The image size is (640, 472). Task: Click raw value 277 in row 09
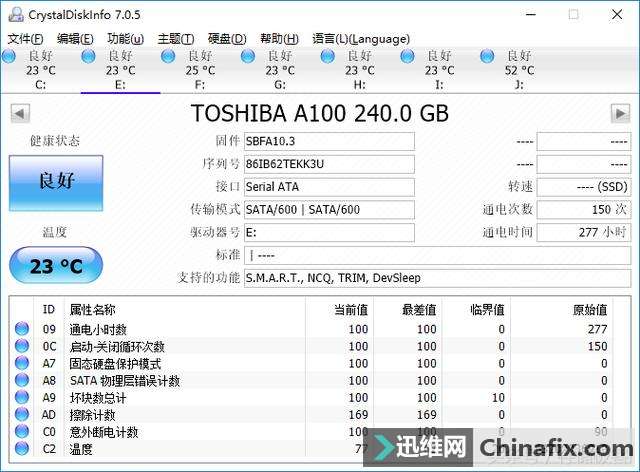click(x=598, y=329)
